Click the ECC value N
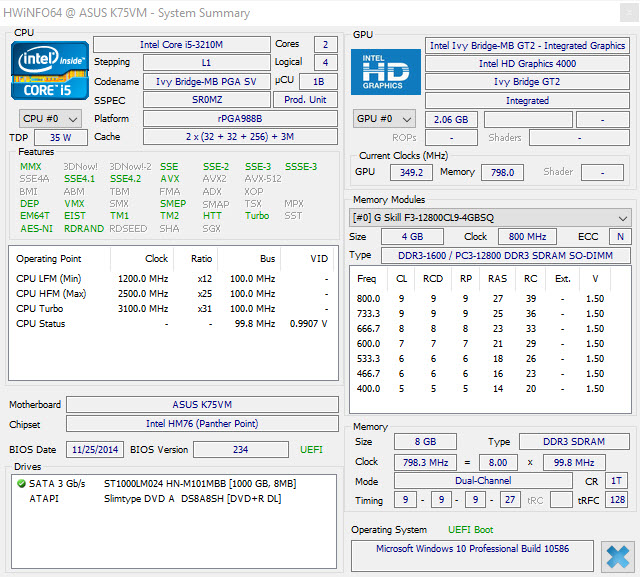 coord(620,237)
